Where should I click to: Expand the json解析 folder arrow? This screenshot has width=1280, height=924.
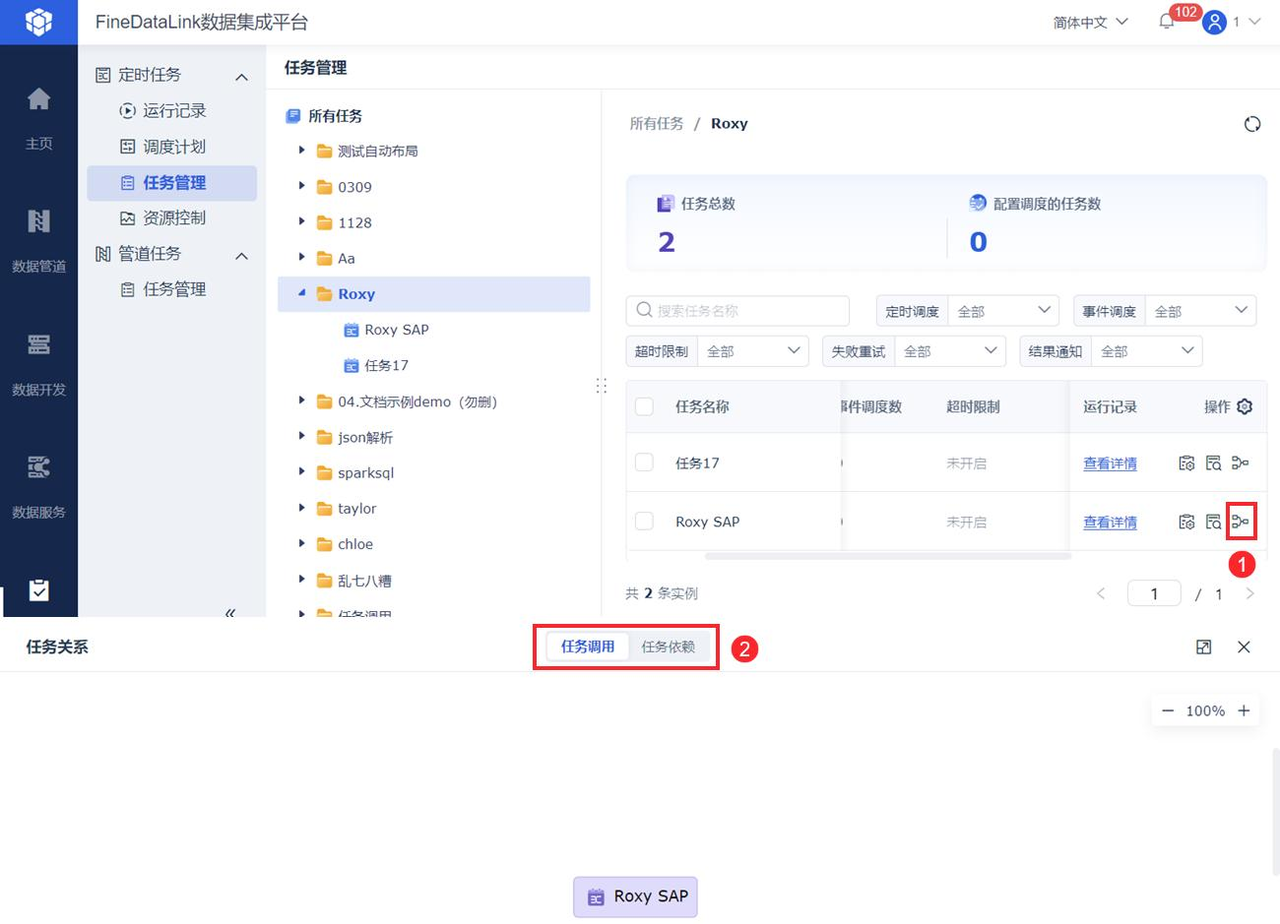[x=301, y=437]
